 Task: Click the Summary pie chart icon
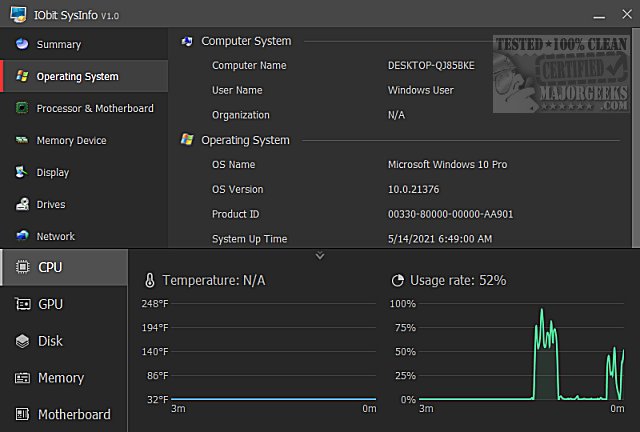(x=22, y=44)
